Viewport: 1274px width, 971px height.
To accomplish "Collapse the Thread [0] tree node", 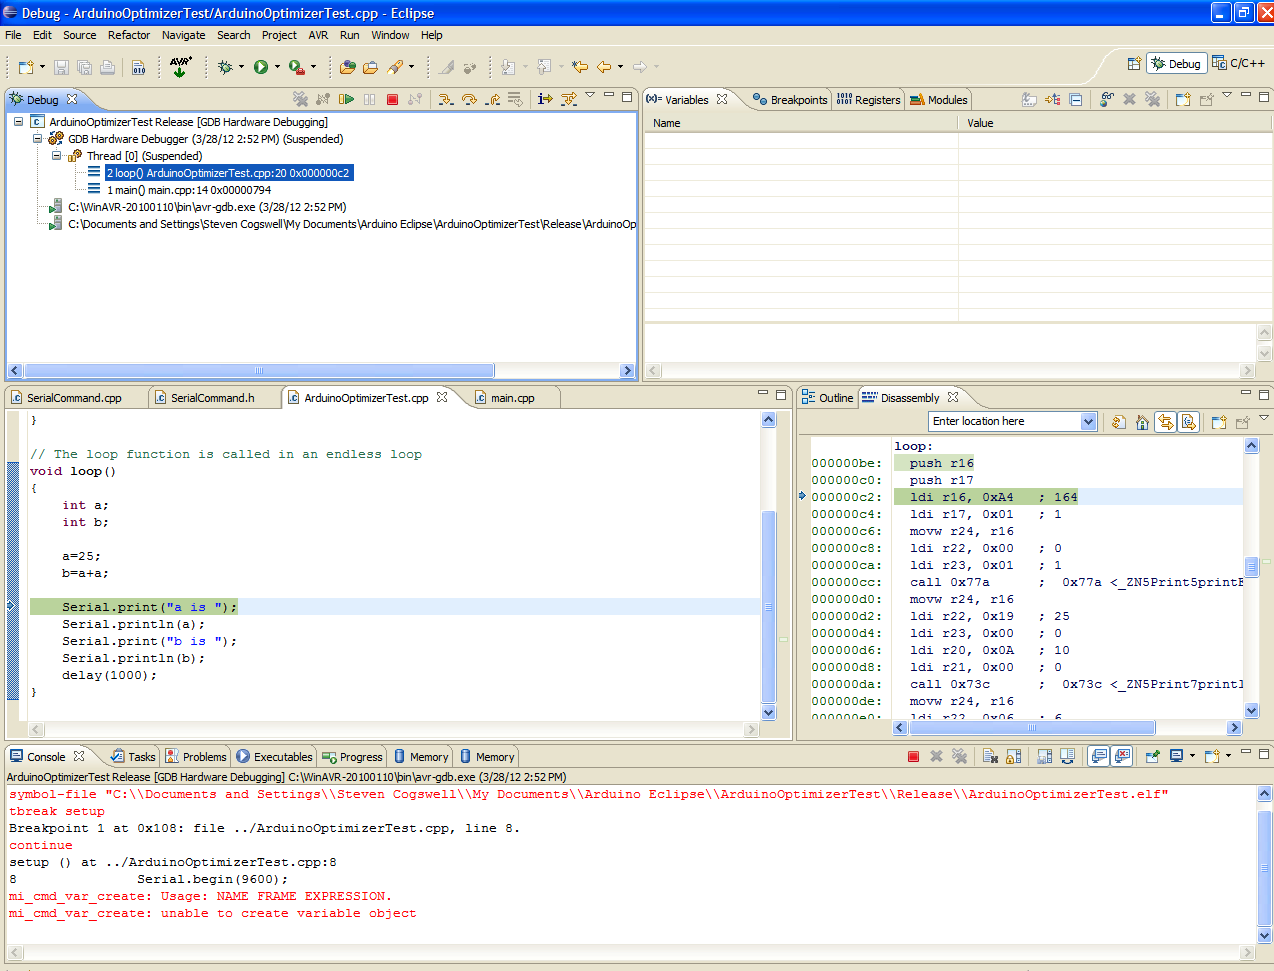I will pyautogui.click(x=57, y=156).
